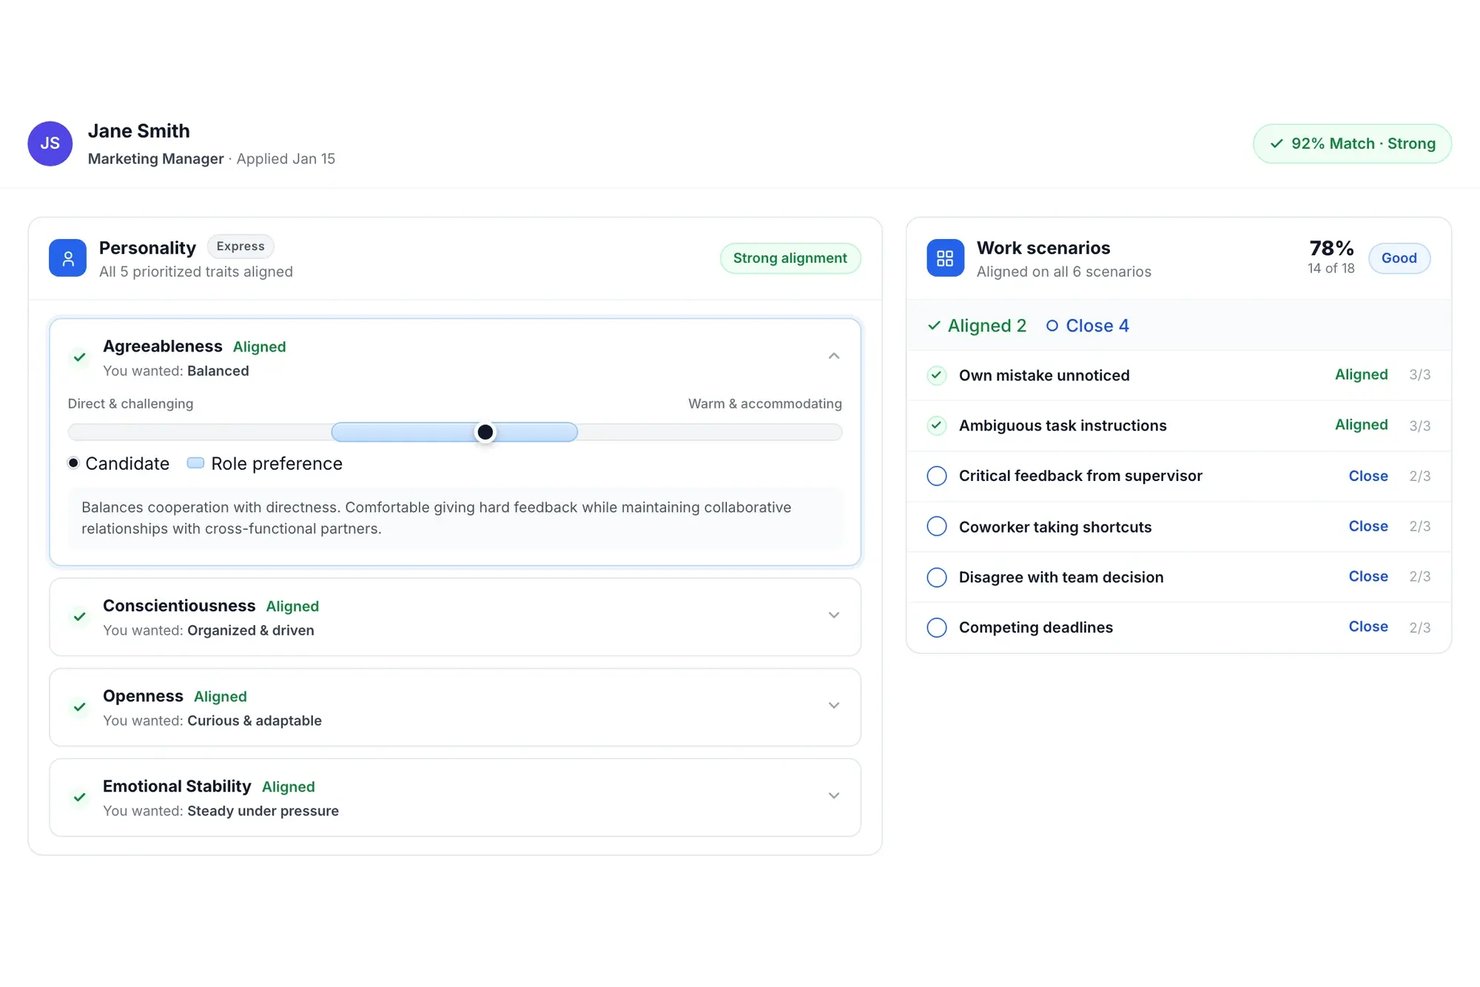1480x987 pixels.
Task: Click the Openness trait title
Action: click(x=143, y=696)
